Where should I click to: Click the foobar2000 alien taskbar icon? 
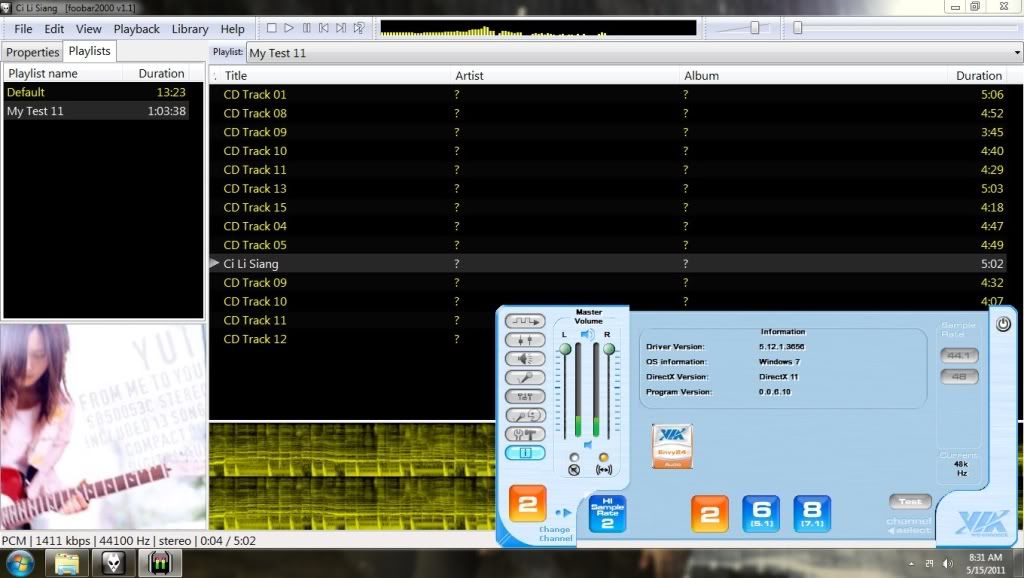[114, 563]
